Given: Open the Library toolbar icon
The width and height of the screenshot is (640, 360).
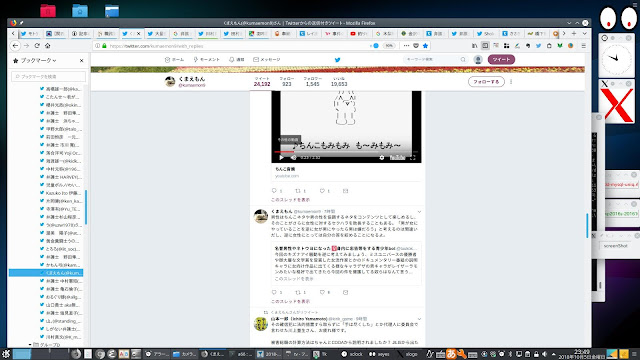Looking at the screenshot, I should (x=474, y=46).
